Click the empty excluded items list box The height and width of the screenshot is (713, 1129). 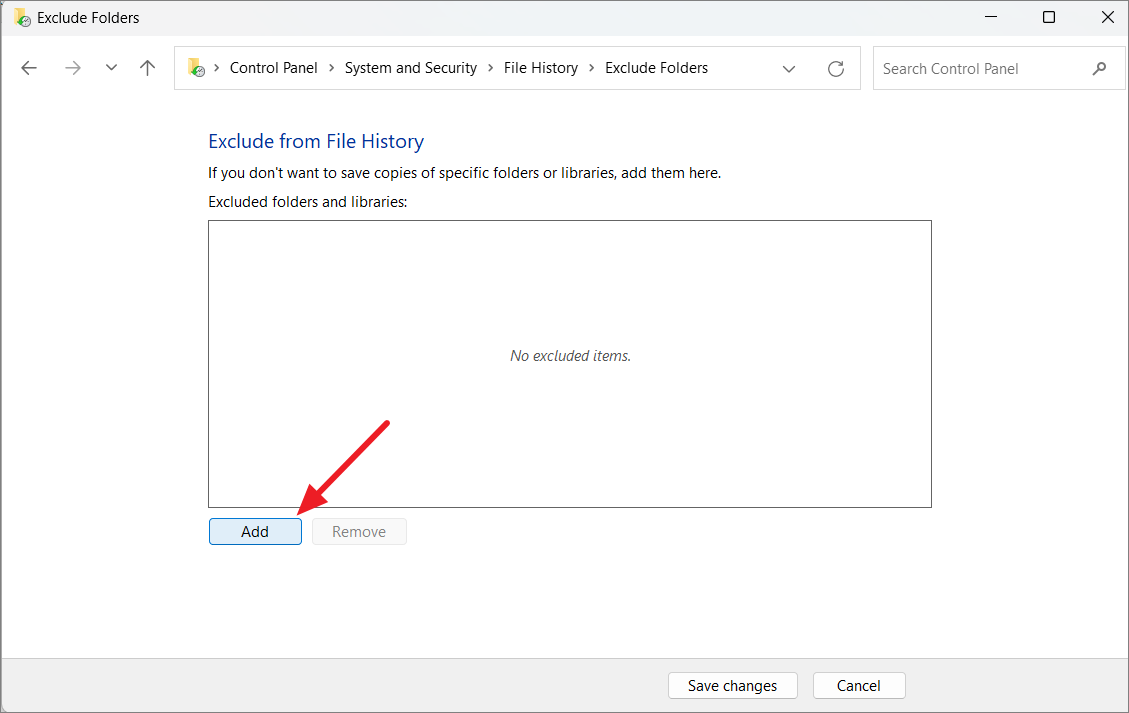[570, 363]
